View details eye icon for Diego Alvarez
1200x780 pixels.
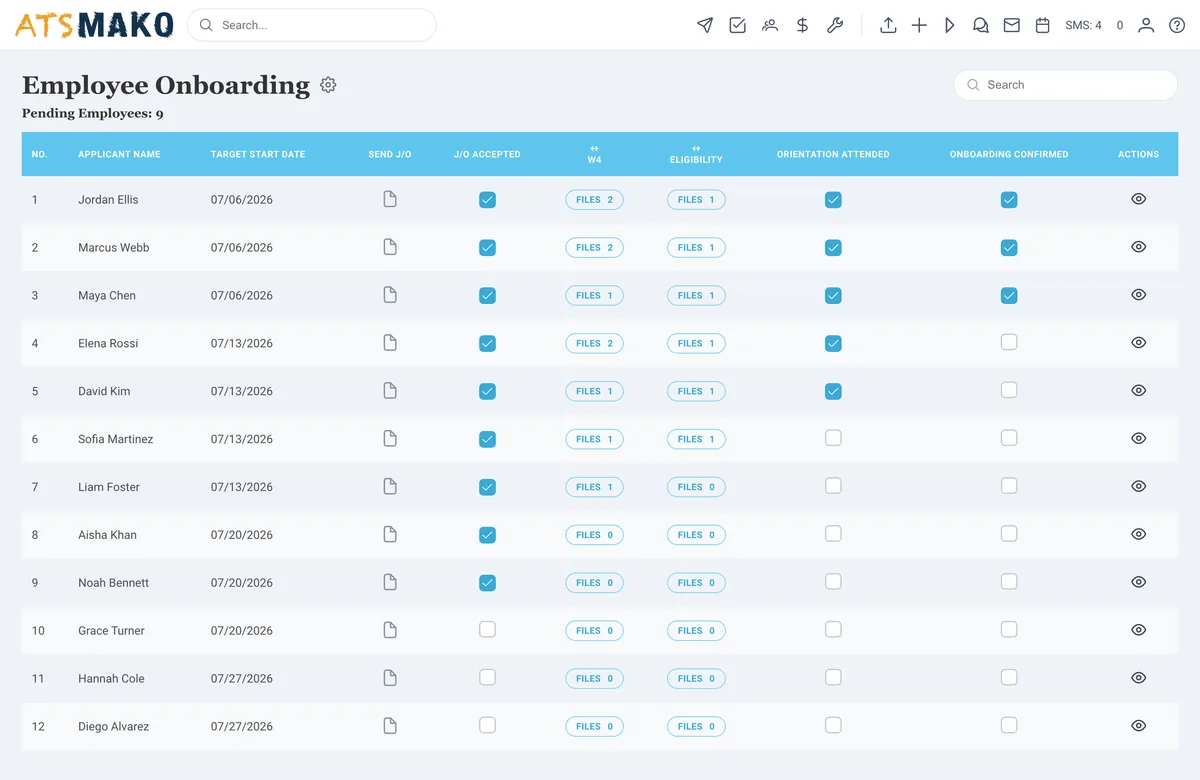coord(1138,726)
